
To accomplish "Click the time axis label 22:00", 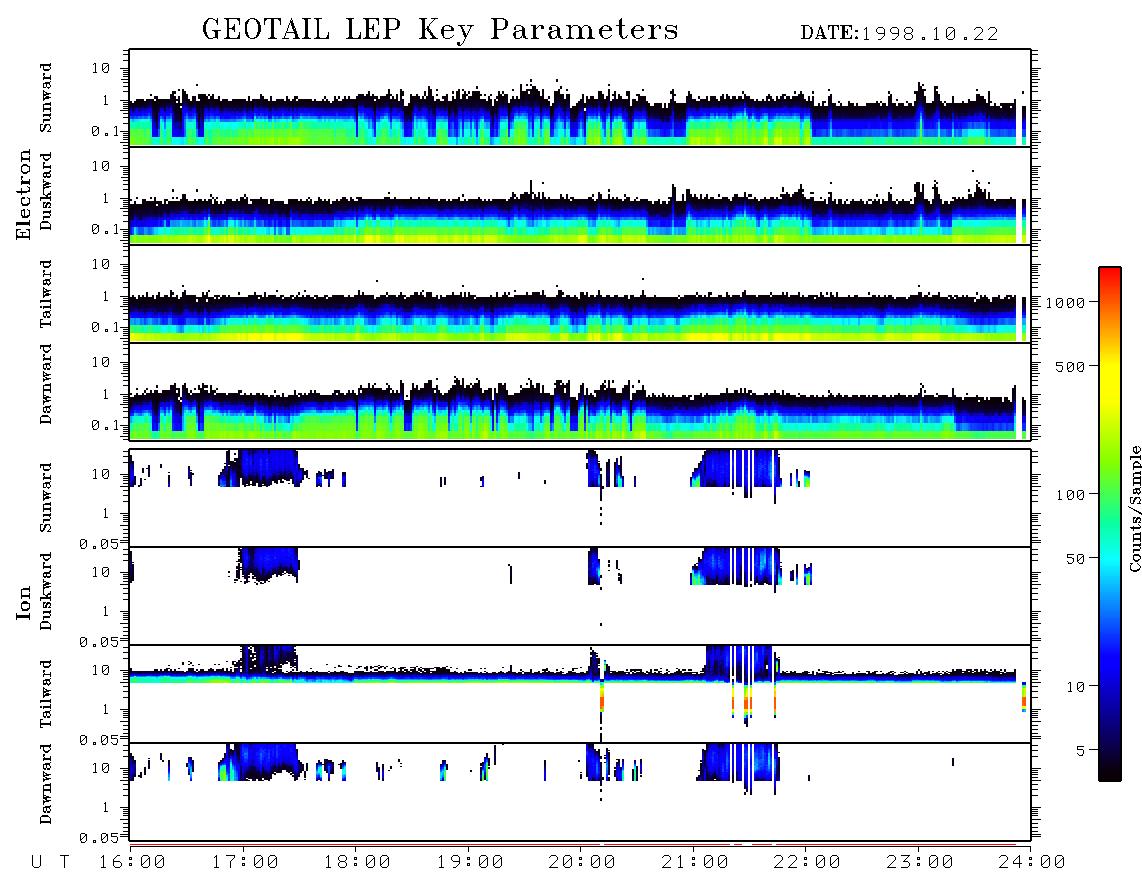I will (807, 863).
